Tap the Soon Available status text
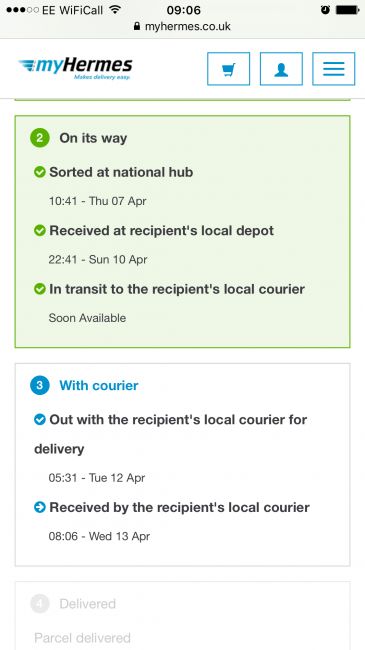 (x=87, y=318)
